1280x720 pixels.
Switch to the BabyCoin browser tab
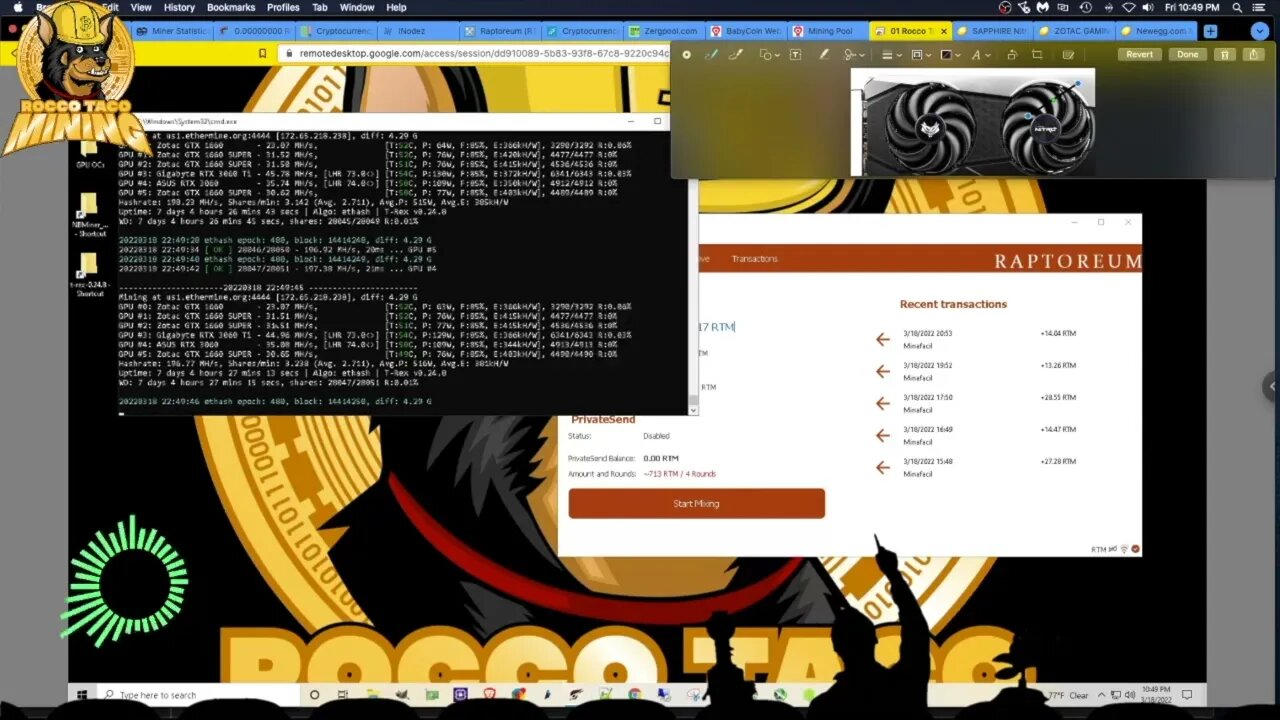click(746, 31)
